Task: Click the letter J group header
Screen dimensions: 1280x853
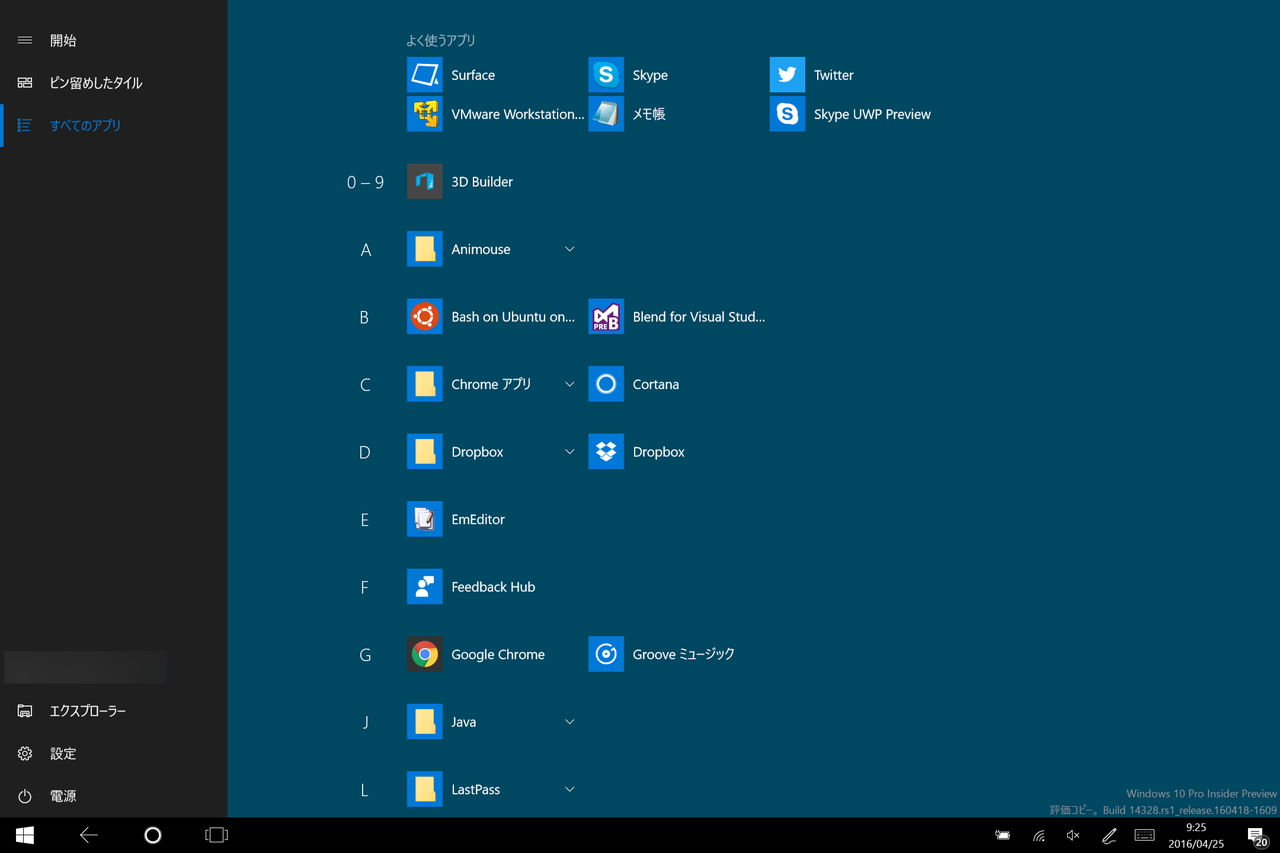Action: coord(365,722)
